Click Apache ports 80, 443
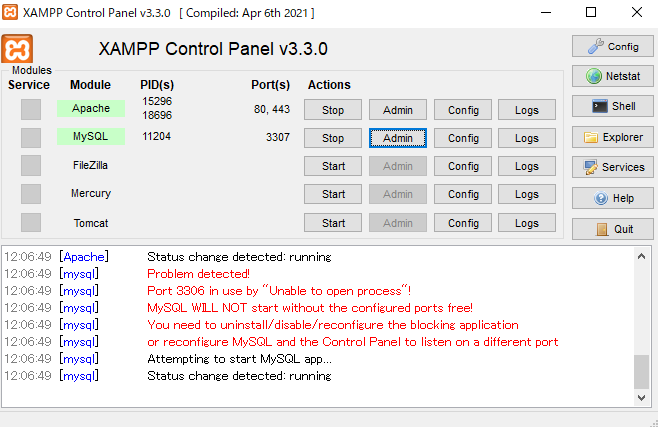The width and height of the screenshot is (658, 427). coord(272,109)
